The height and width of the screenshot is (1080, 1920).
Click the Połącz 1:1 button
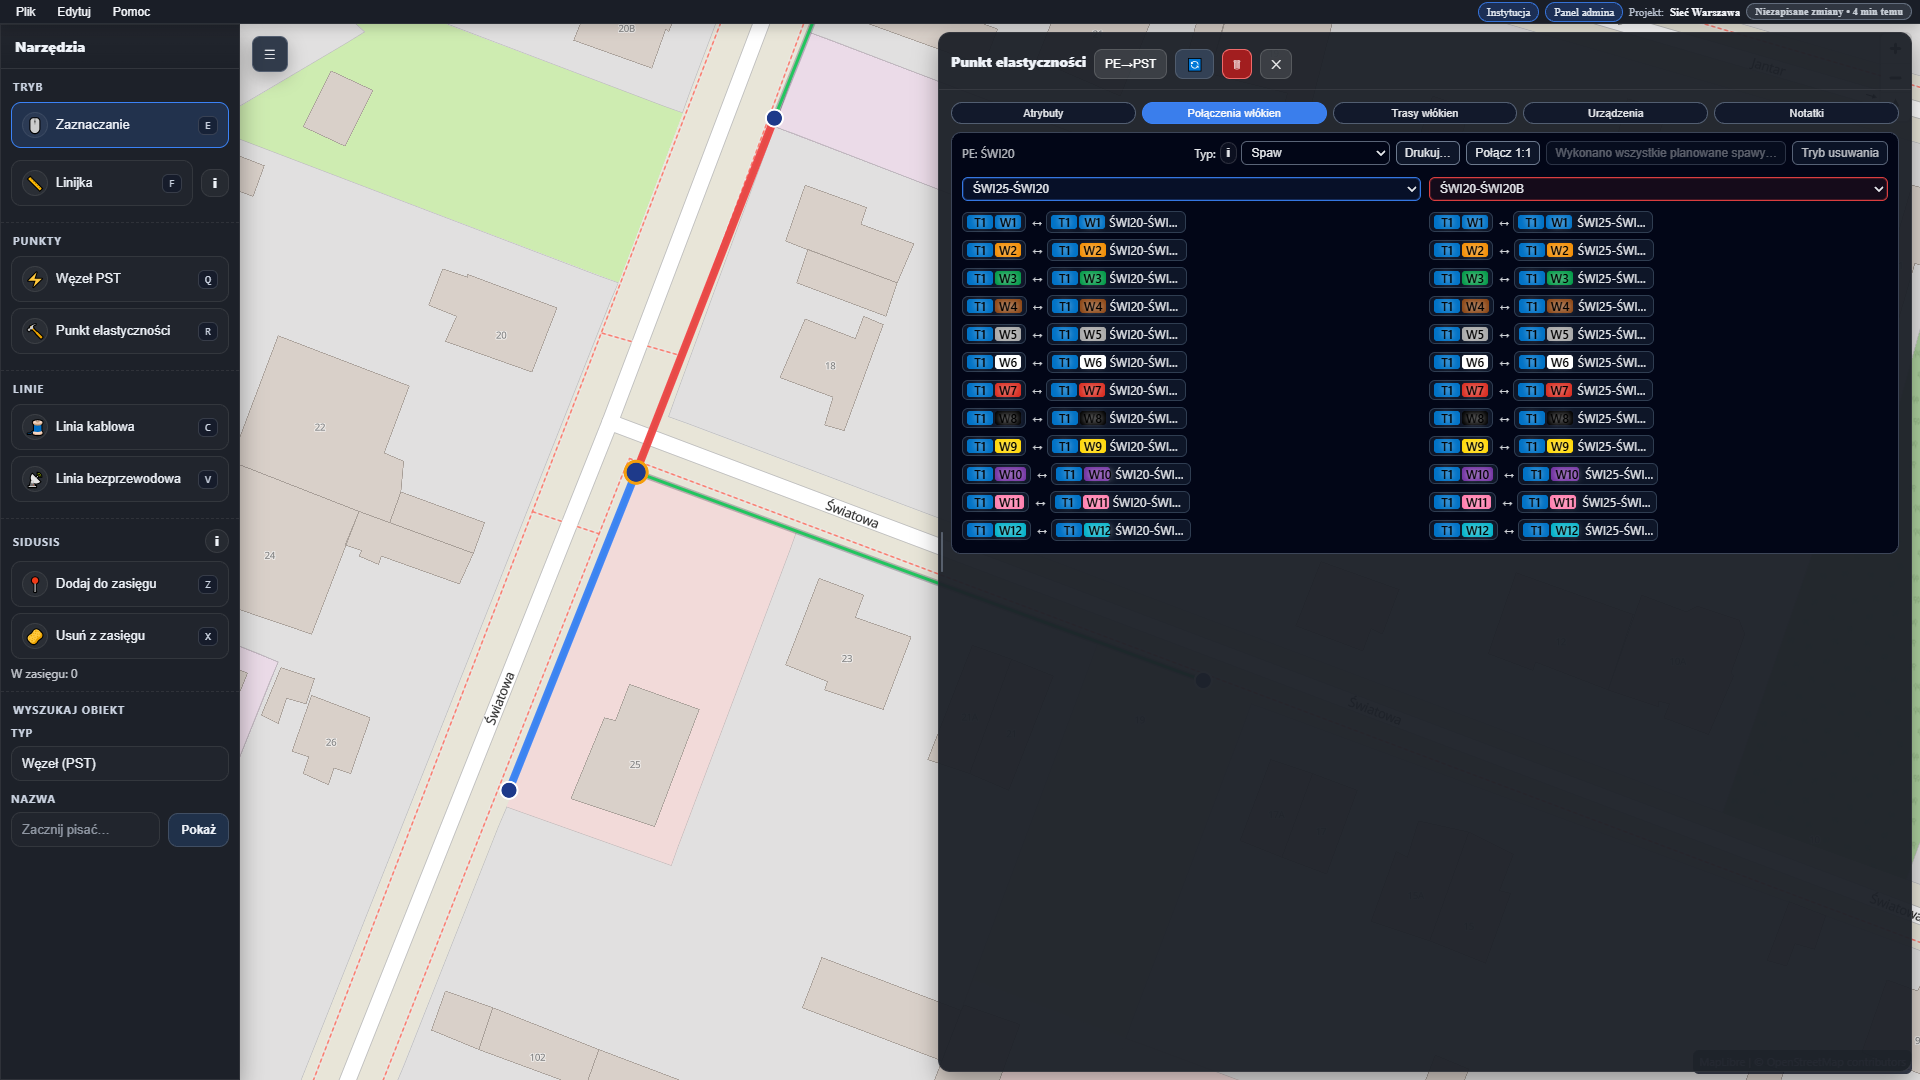[x=1502, y=153]
